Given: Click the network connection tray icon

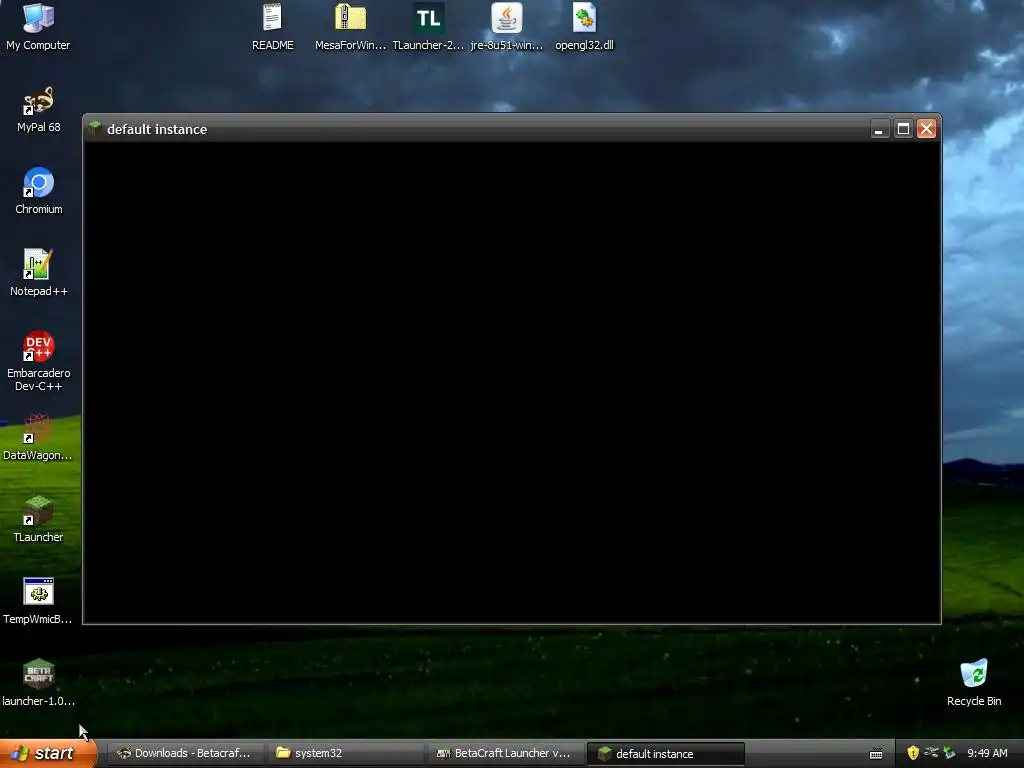Looking at the screenshot, I should pos(931,753).
